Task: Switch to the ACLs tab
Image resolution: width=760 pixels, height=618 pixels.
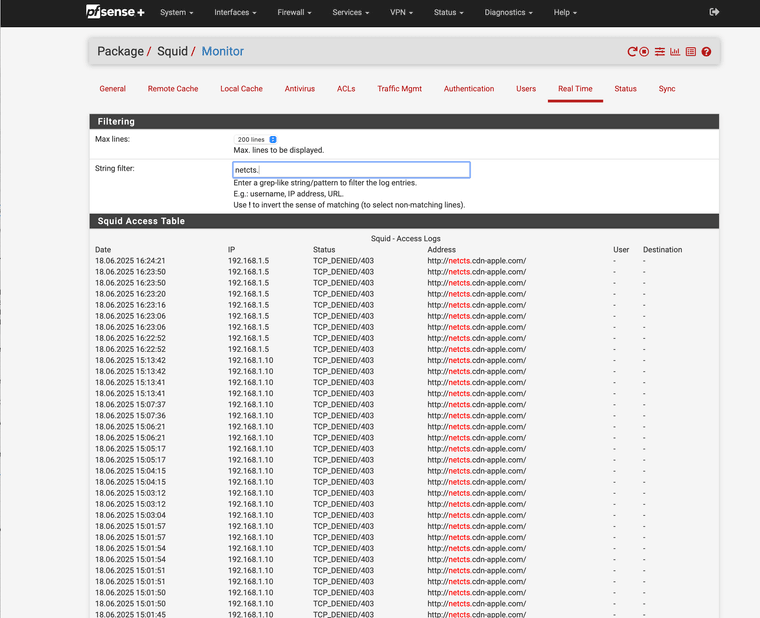Action: (x=346, y=89)
